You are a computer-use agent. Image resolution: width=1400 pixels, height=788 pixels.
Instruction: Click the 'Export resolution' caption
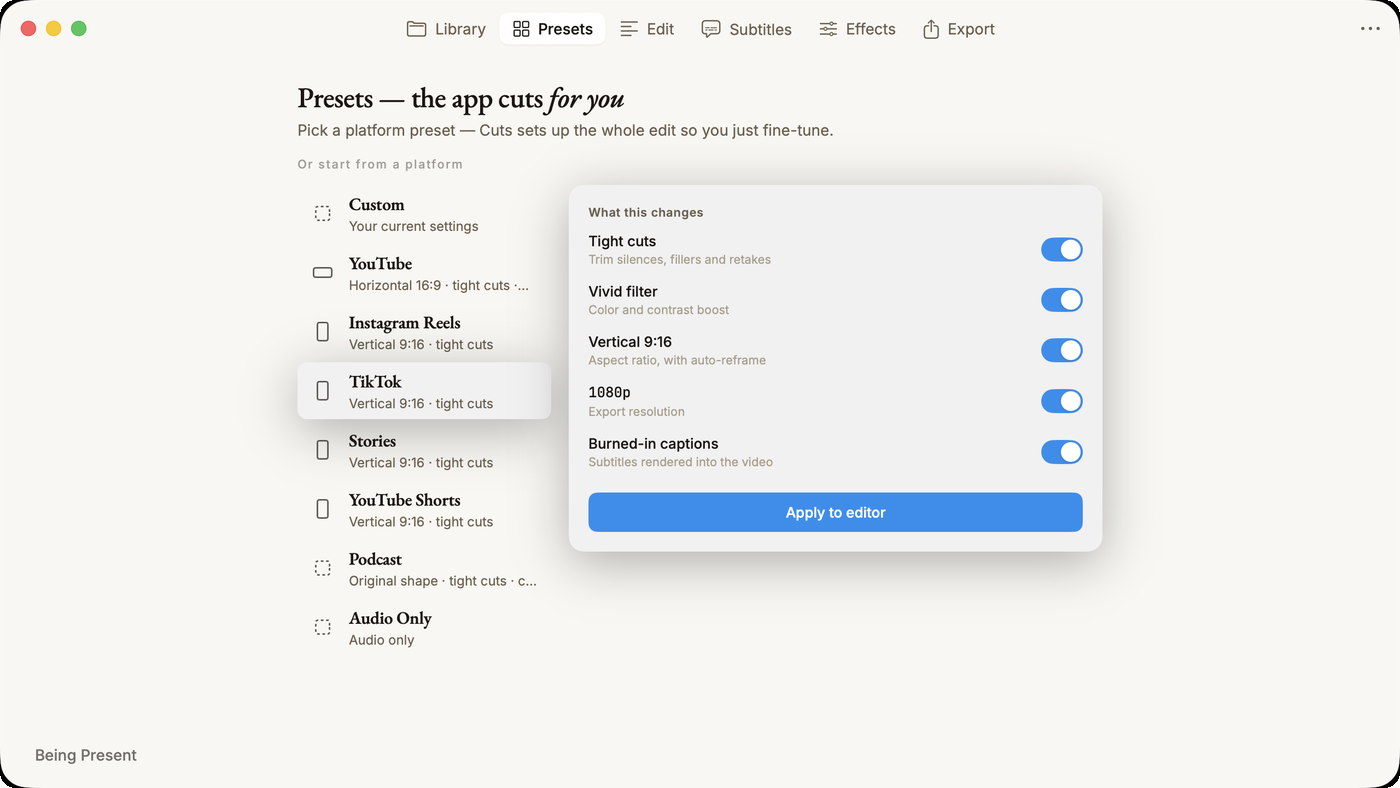coord(636,411)
